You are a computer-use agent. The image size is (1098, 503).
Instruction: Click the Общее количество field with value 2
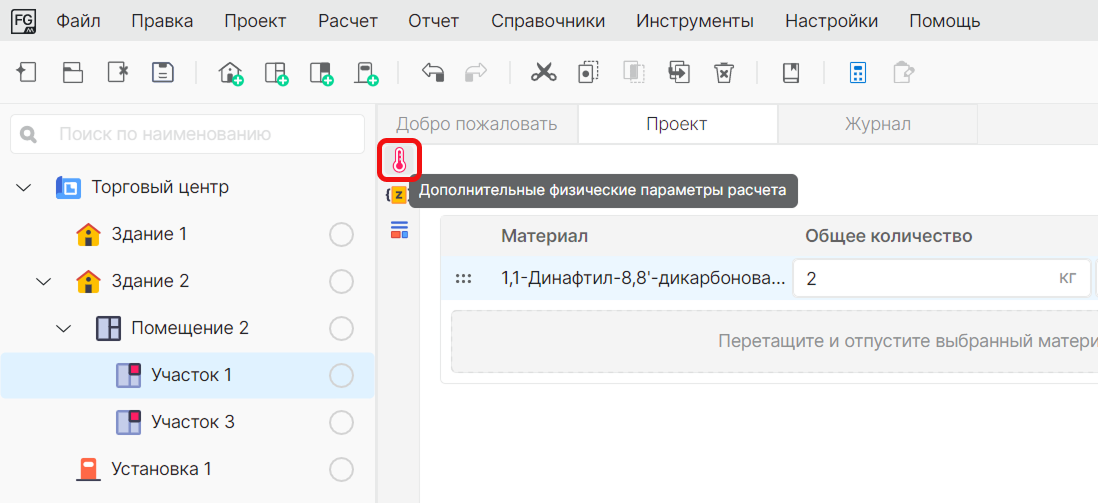tap(941, 279)
